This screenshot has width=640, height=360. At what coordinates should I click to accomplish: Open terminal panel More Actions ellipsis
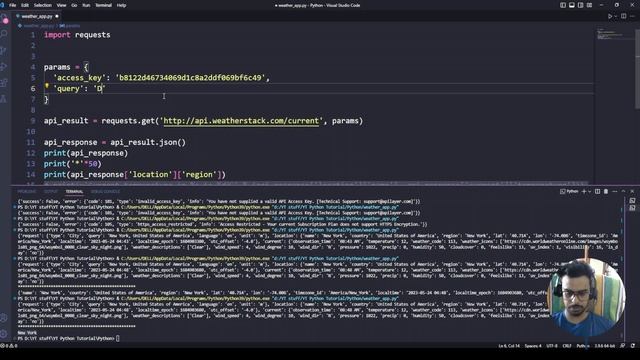615,191
